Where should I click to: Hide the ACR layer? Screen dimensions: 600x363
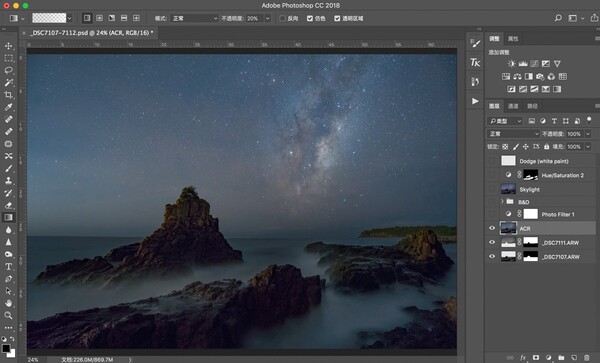[492, 228]
